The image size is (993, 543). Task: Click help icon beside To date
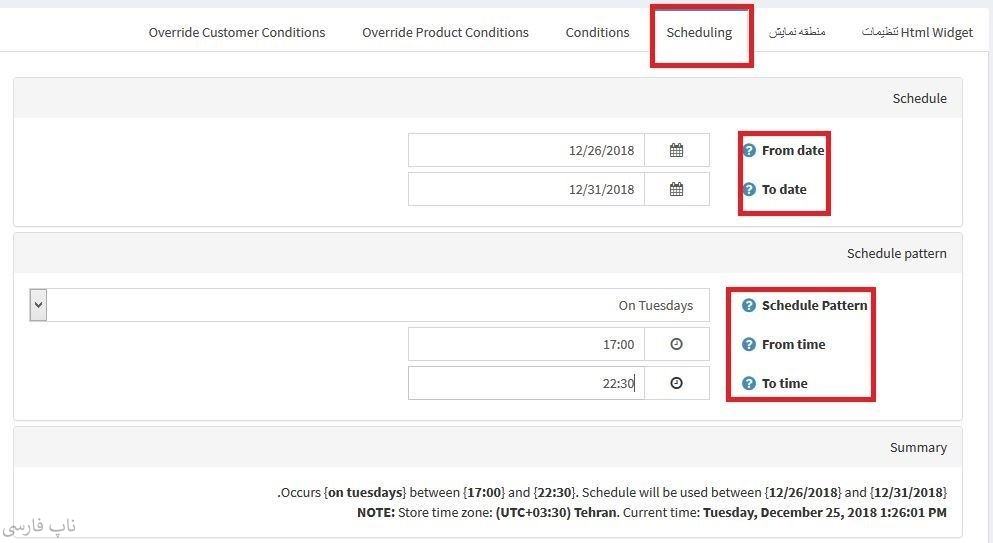[x=749, y=189]
